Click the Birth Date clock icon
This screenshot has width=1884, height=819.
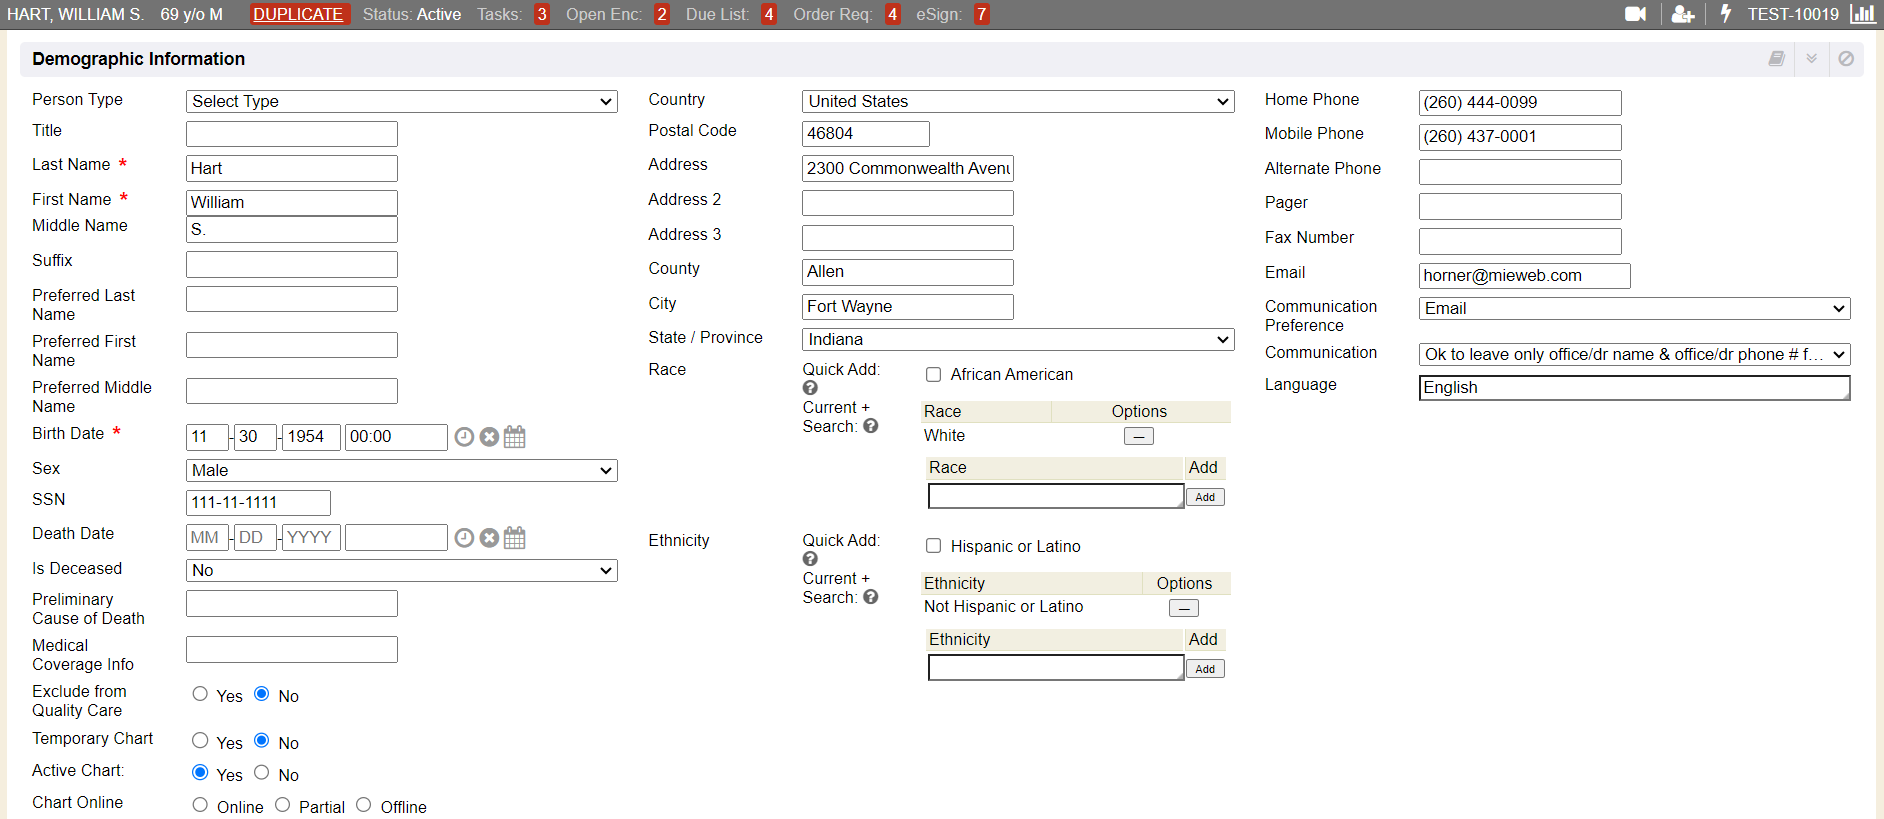[x=464, y=437]
